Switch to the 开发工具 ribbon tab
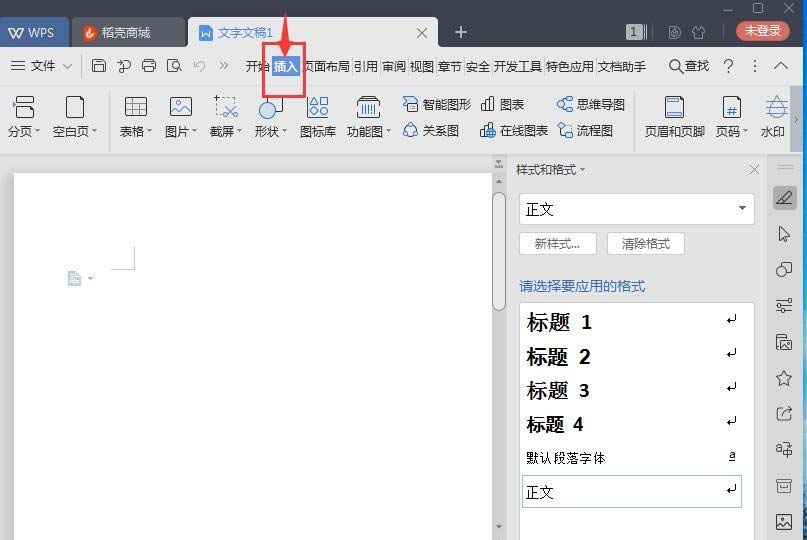 [x=518, y=66]
